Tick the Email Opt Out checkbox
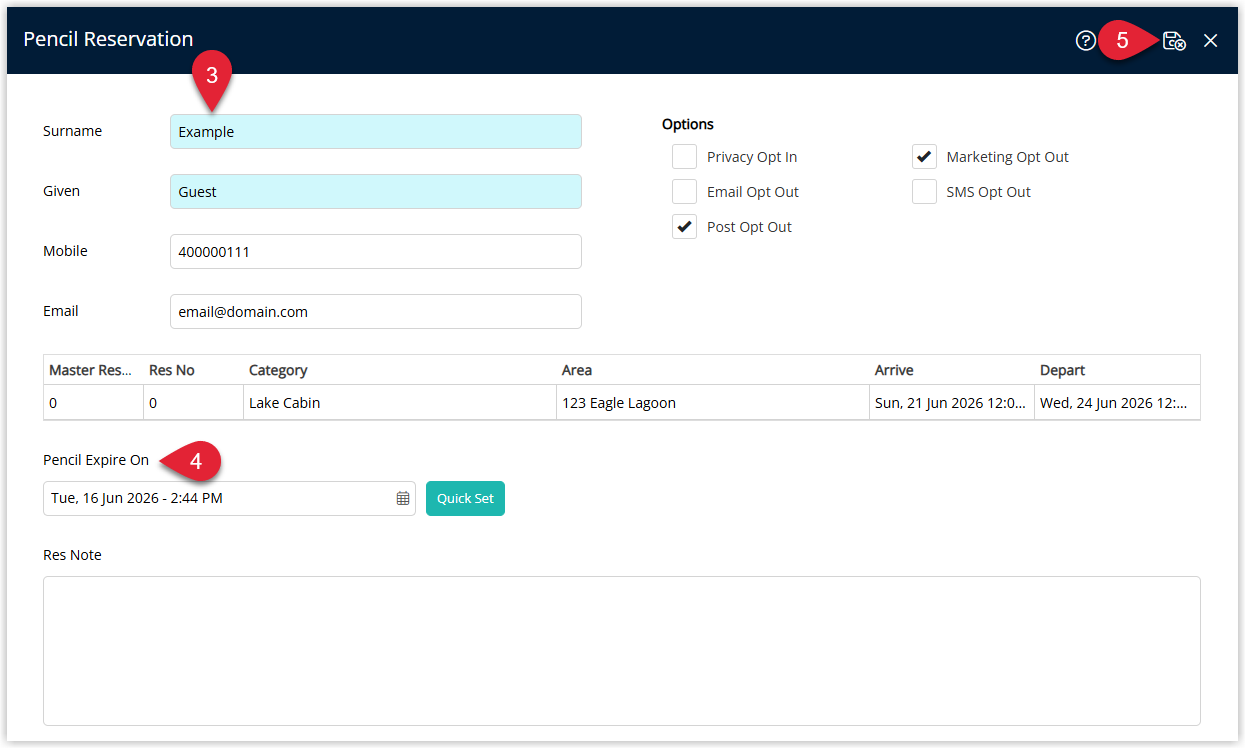Screen dimensions: 1246x749 tap(684, 192)
